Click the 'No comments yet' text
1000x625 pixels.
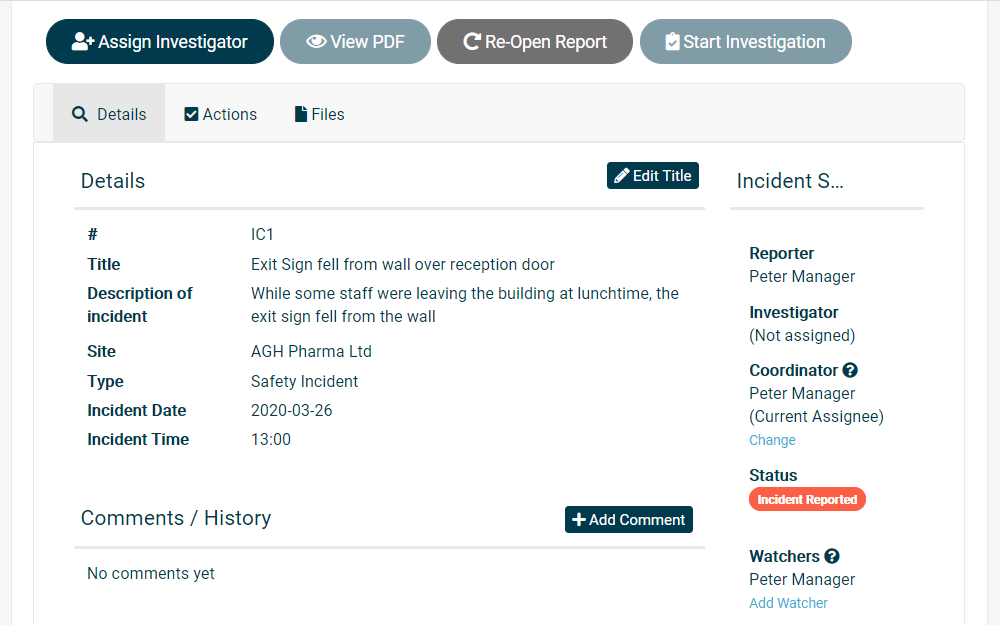pyautogui.click(x=151, y=573)
